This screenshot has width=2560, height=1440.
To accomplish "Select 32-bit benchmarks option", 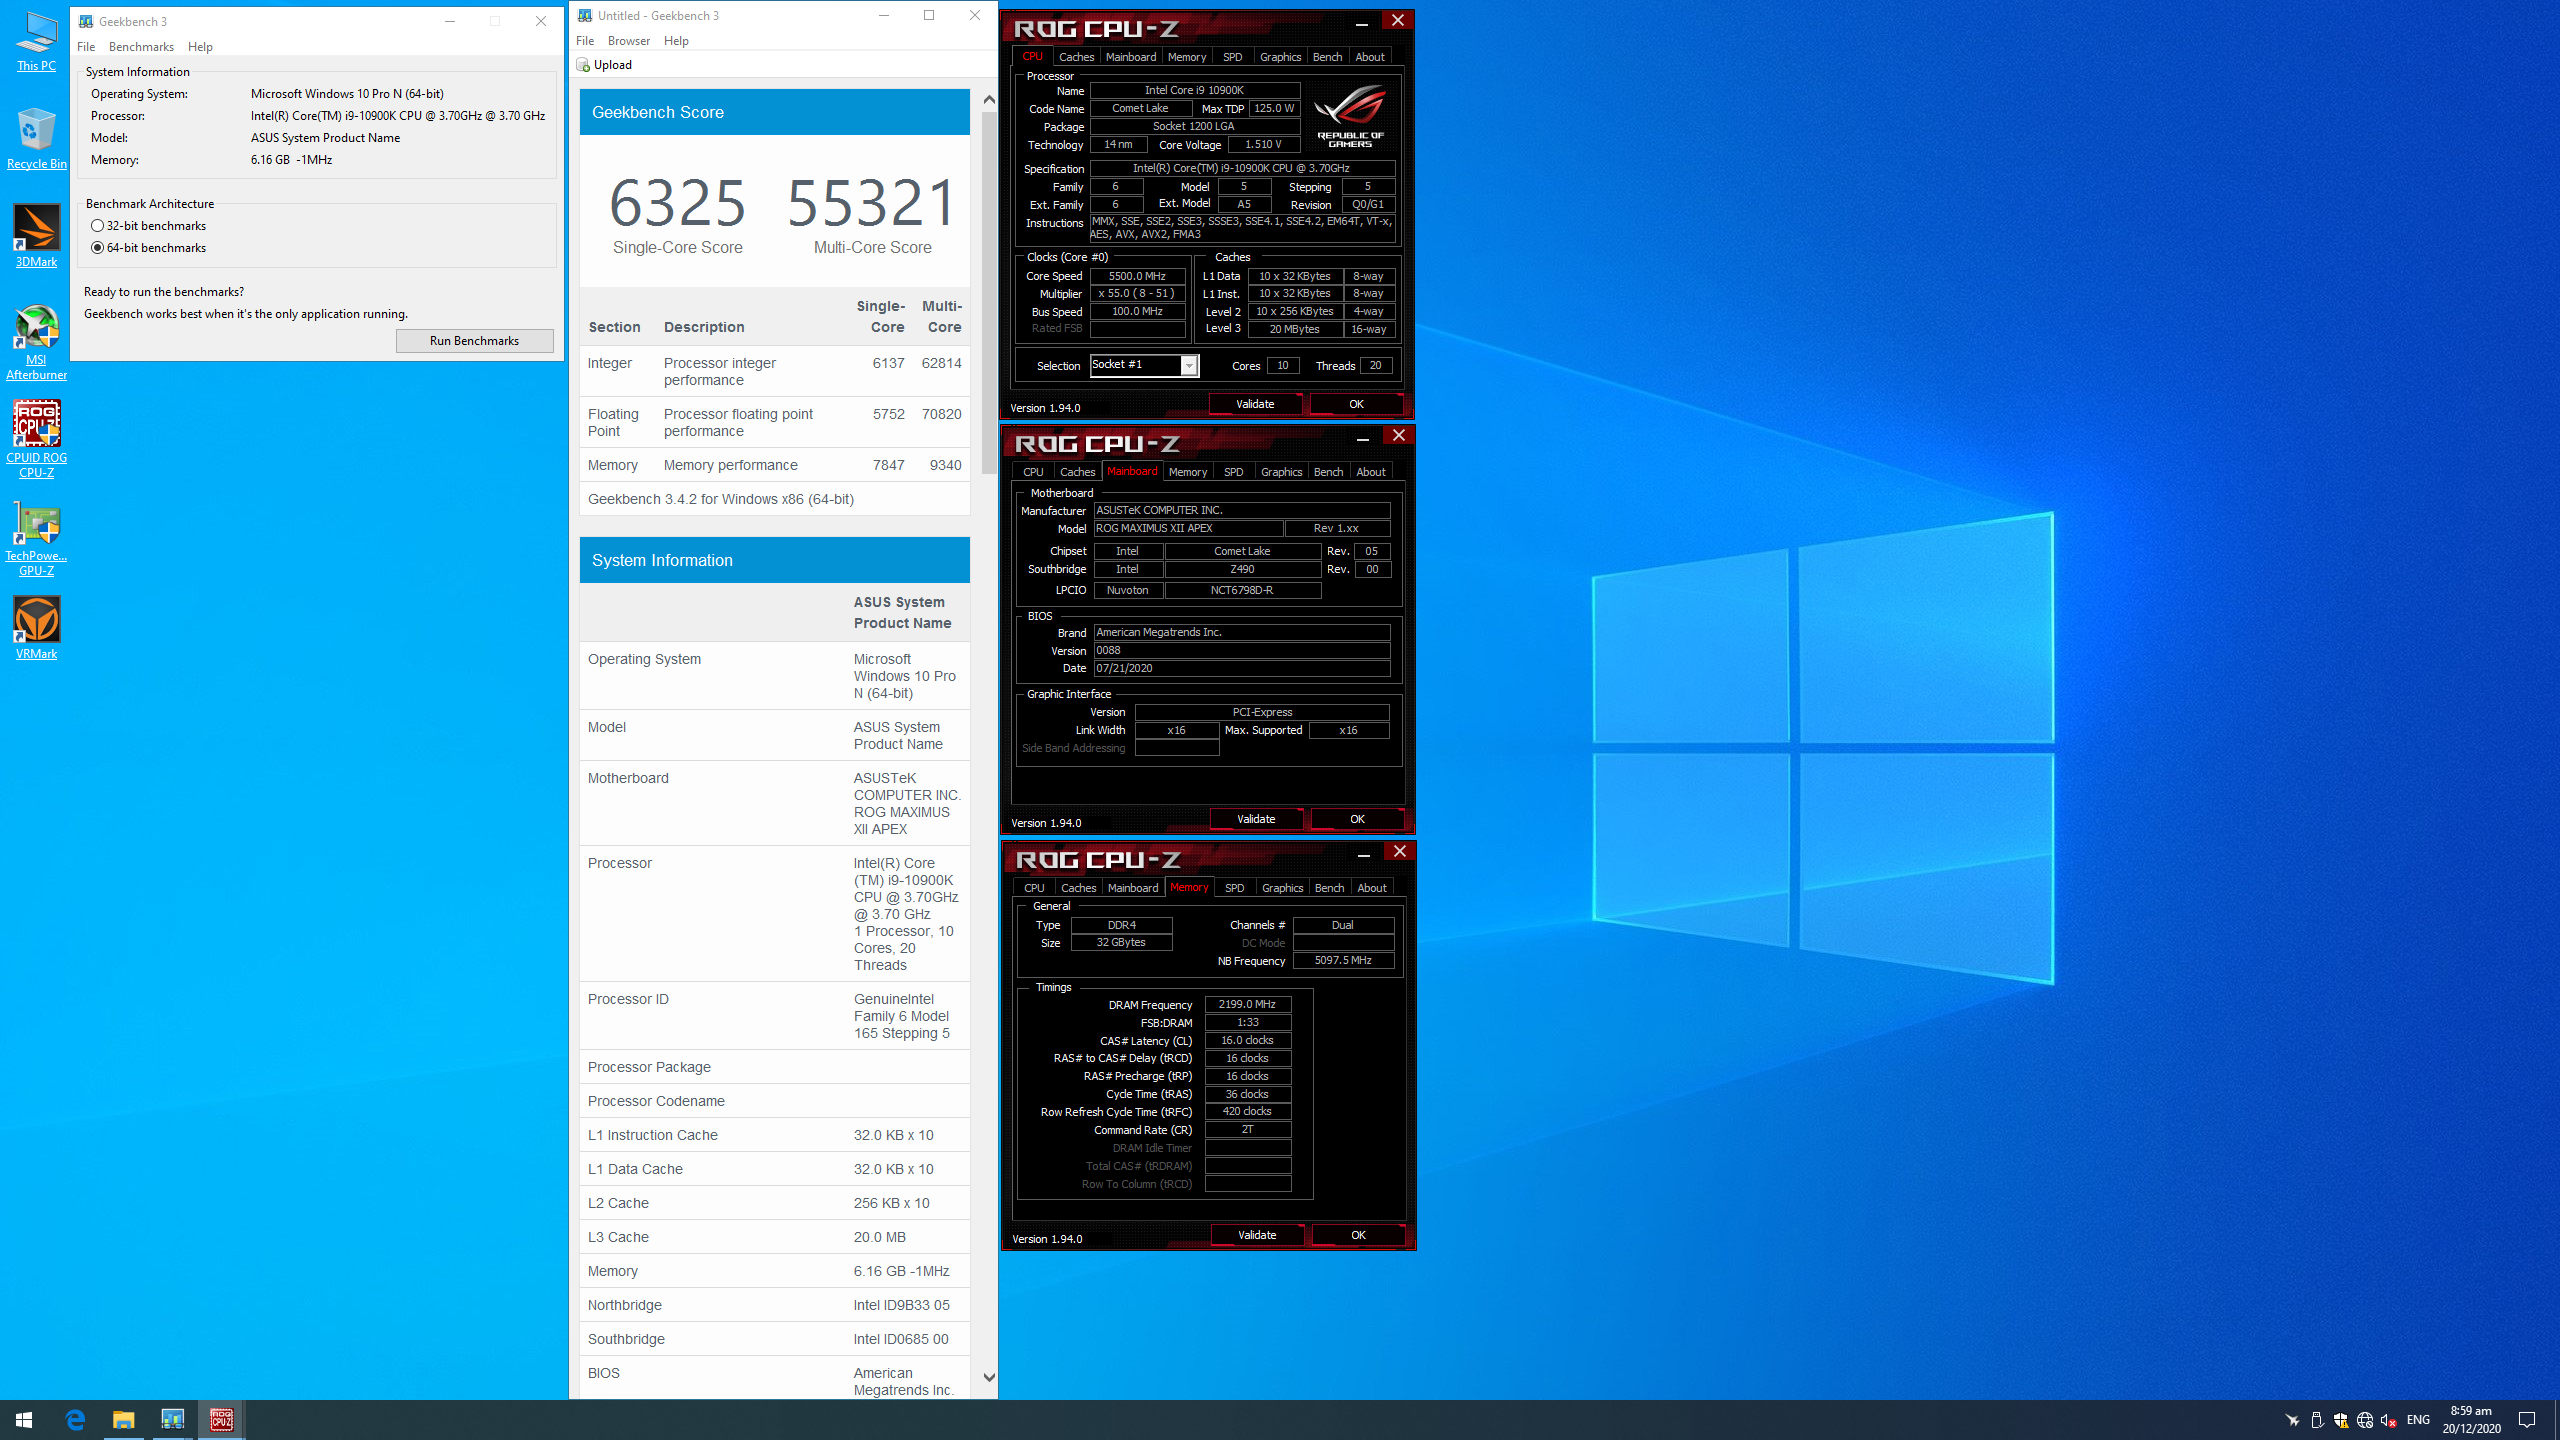I will [148, 226].
